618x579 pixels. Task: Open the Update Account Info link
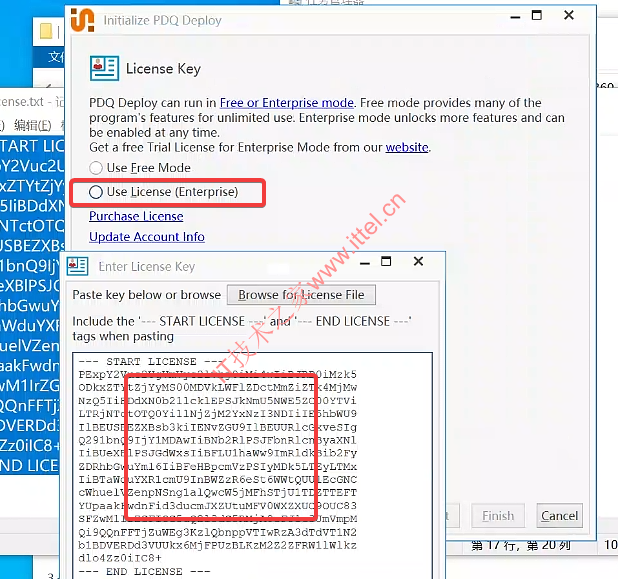pyautogui.click(x=147, y=236)
